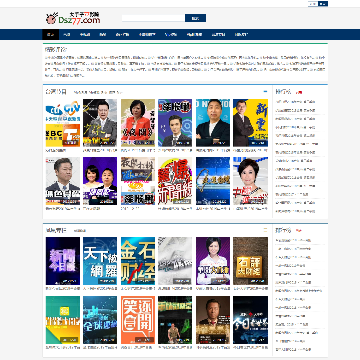This screenshot has width=360, height=360.
Task: Click the Dsz77.com site logo
Action: tap(73, 18)
